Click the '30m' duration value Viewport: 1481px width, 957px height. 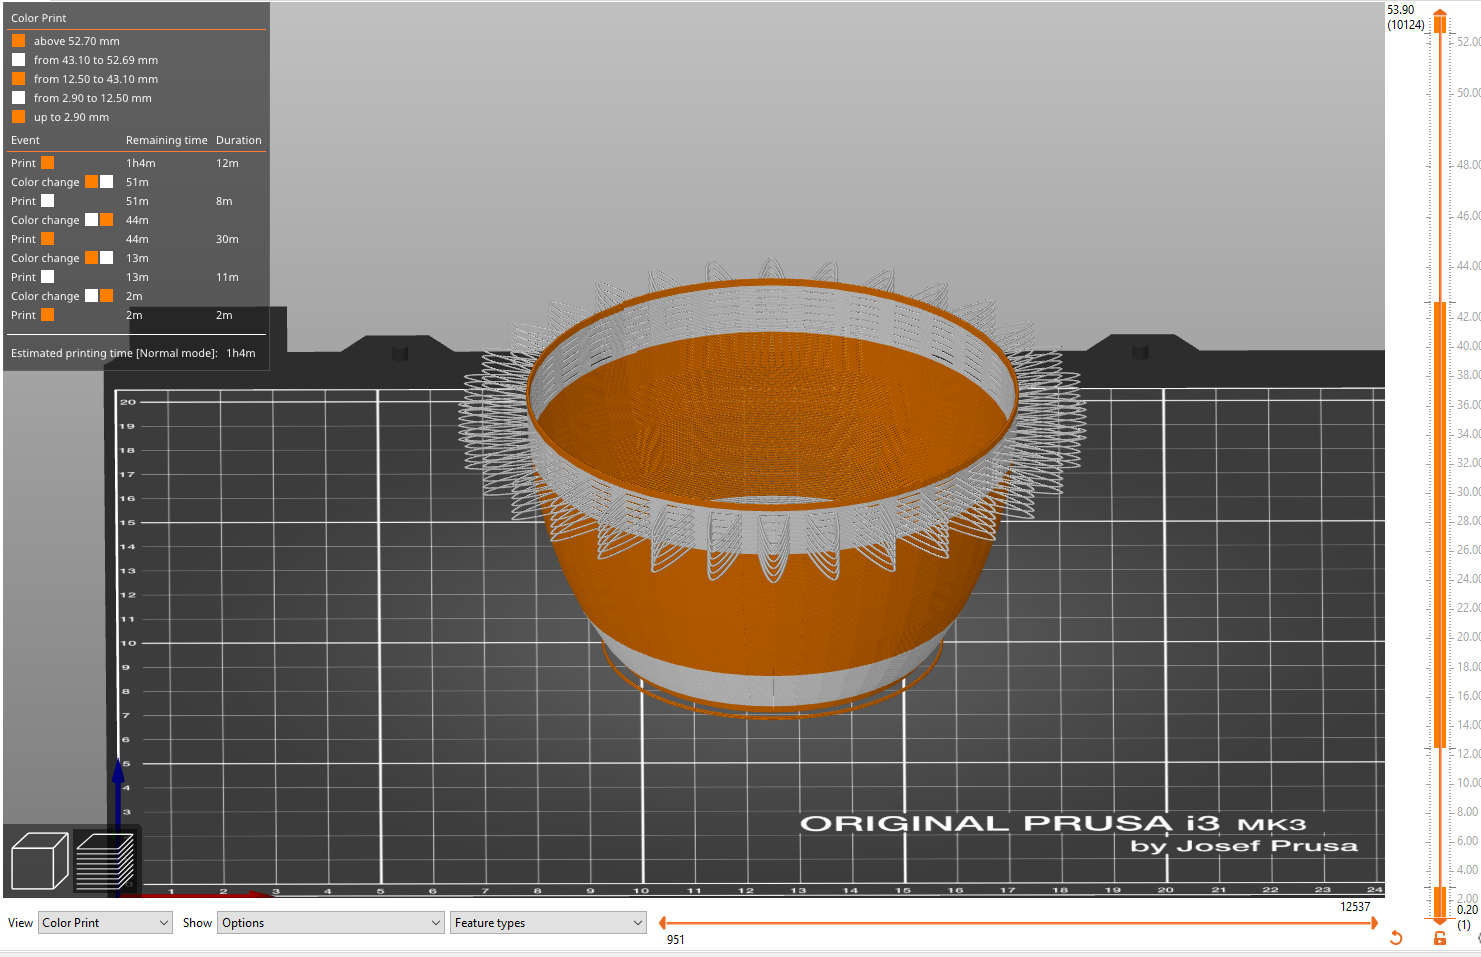click(227, 239)
